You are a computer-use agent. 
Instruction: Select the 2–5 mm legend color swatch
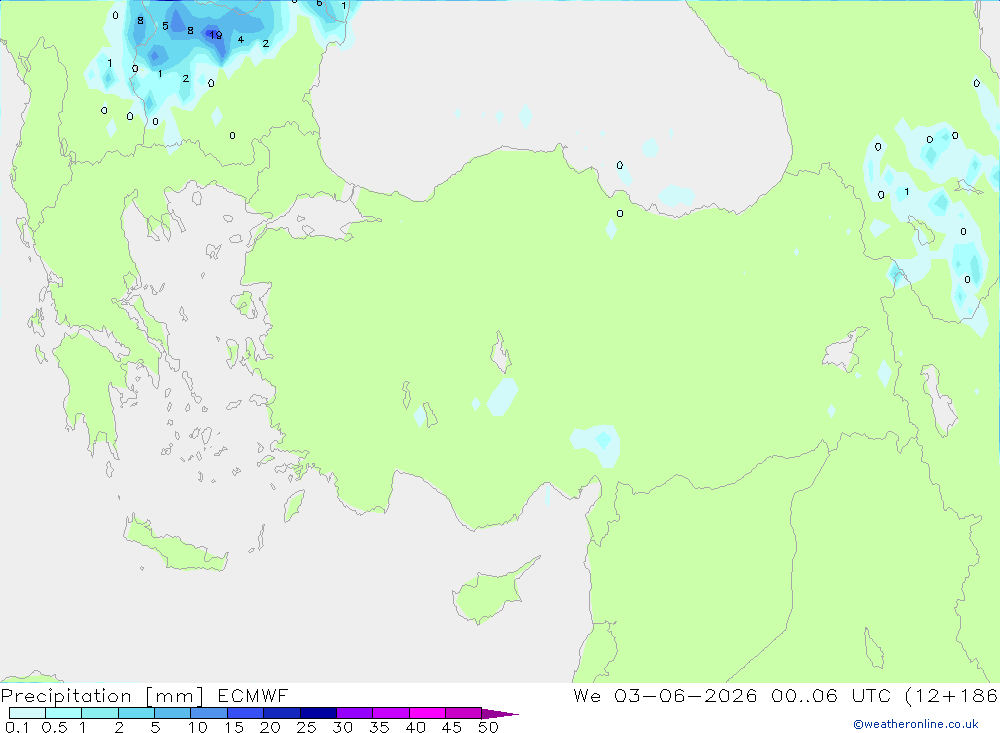click(x=136, y=713)
